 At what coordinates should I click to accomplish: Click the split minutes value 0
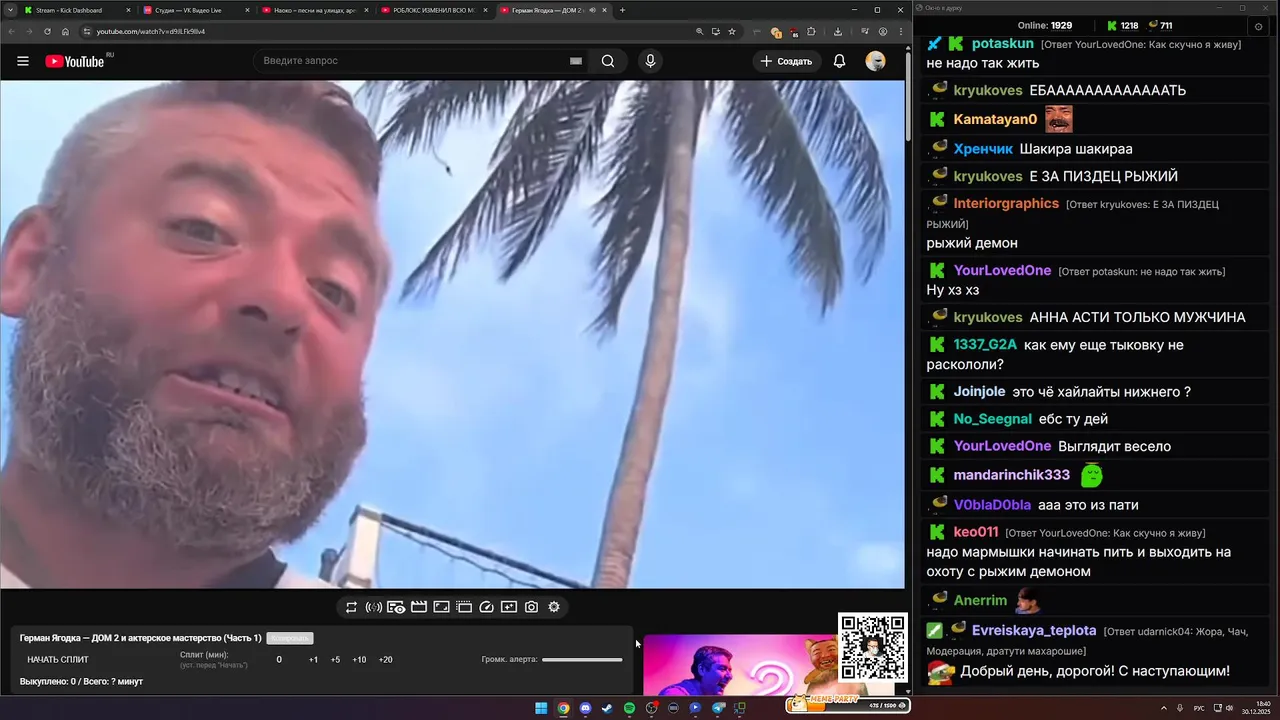[x=279, y=659]
